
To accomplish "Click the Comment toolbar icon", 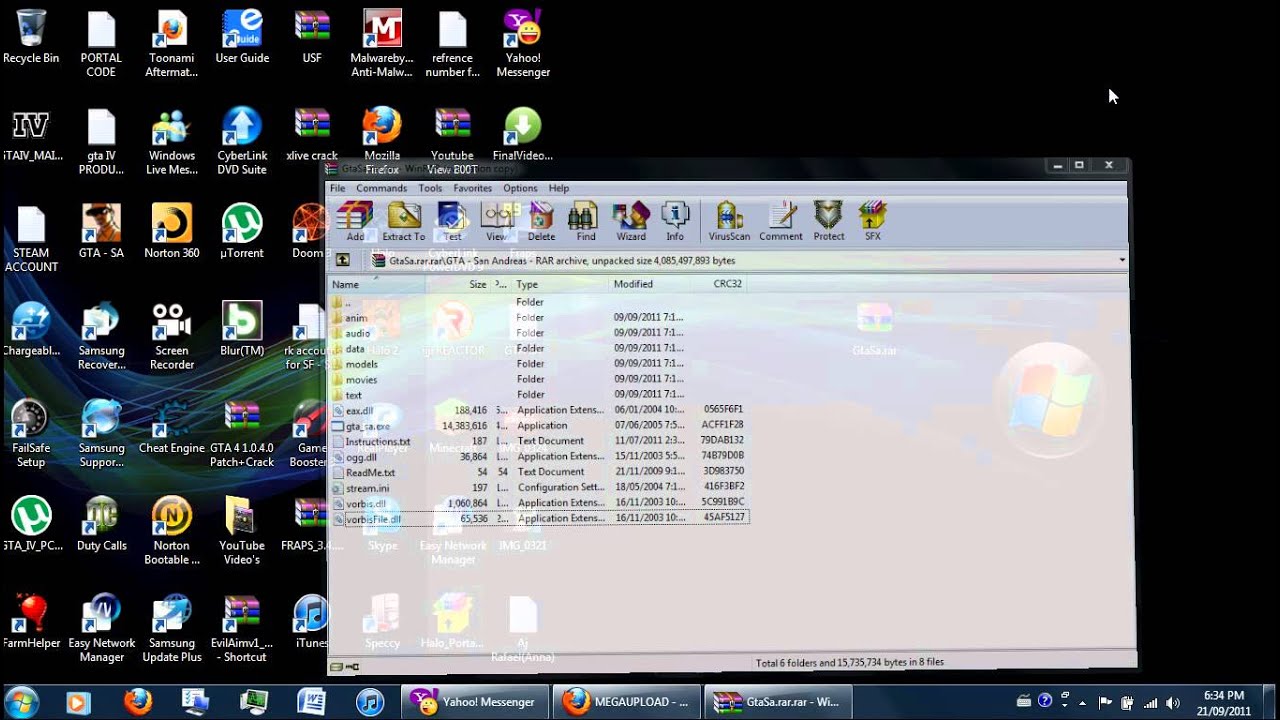I will click(x=781, y=221).
